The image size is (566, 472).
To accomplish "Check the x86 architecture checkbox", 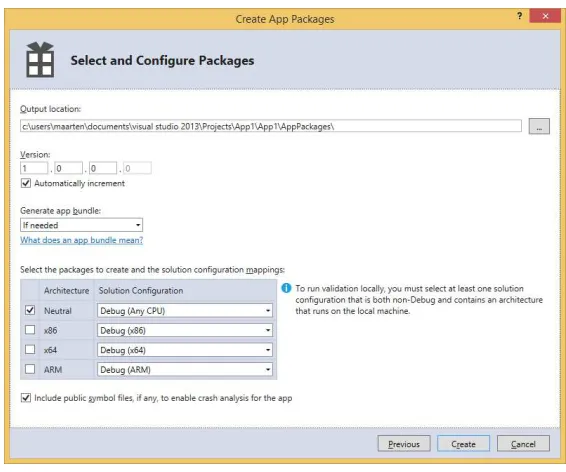I will (30, 330).
